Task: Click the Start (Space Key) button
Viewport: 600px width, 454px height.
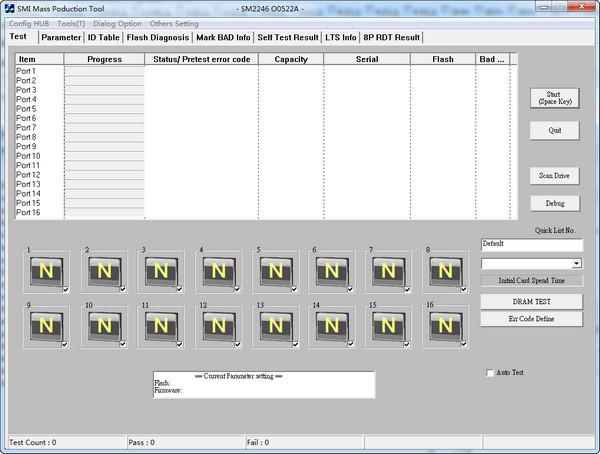Action: tap(555, 98)
